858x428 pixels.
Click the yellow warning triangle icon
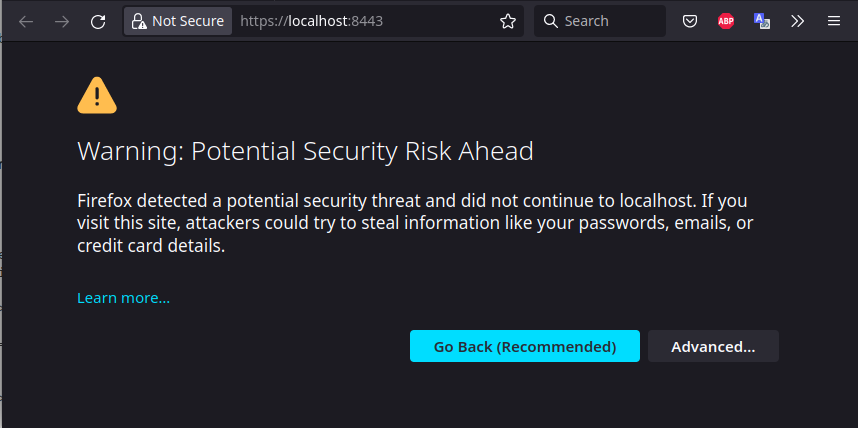(97, 95)
